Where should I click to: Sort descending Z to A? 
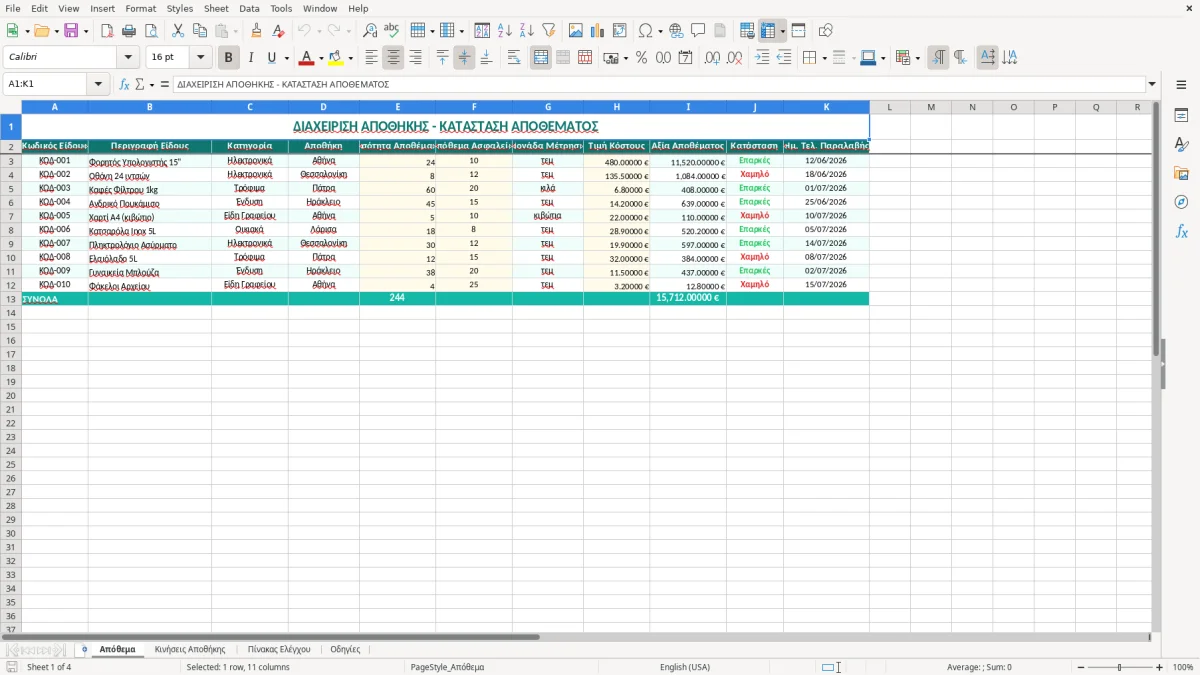526,31
